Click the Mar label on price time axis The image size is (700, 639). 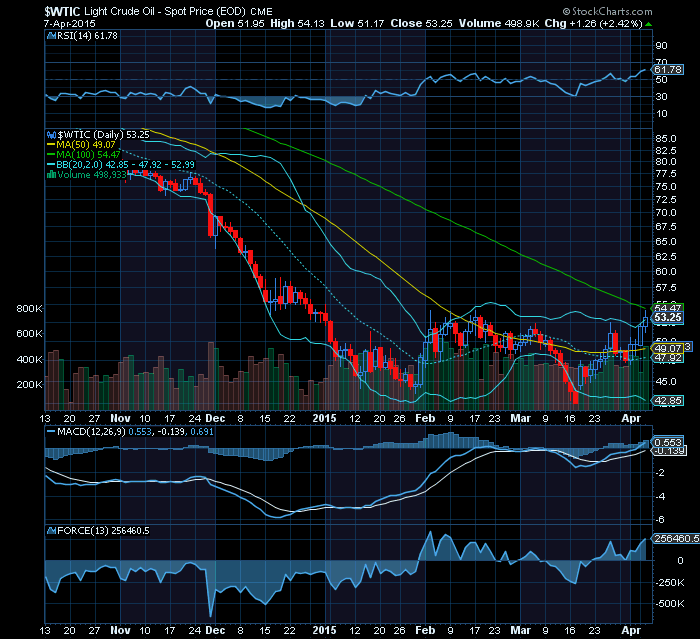[x=521, y=418]
